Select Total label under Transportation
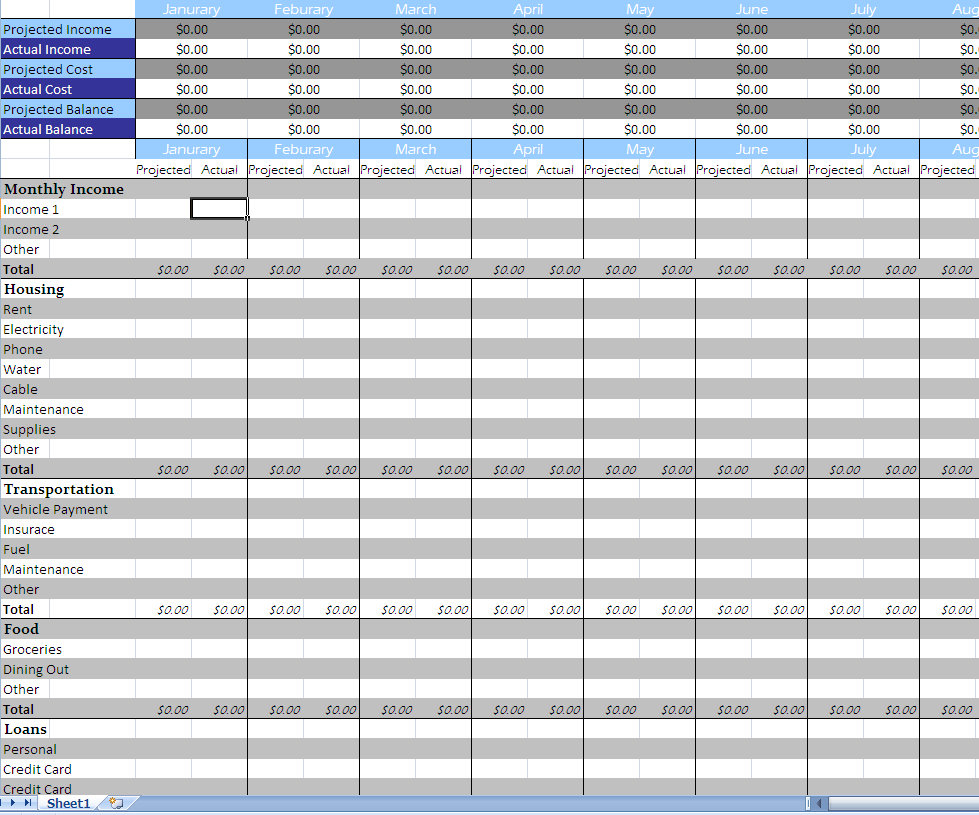 pyautogui.click(x=18, y=609)
